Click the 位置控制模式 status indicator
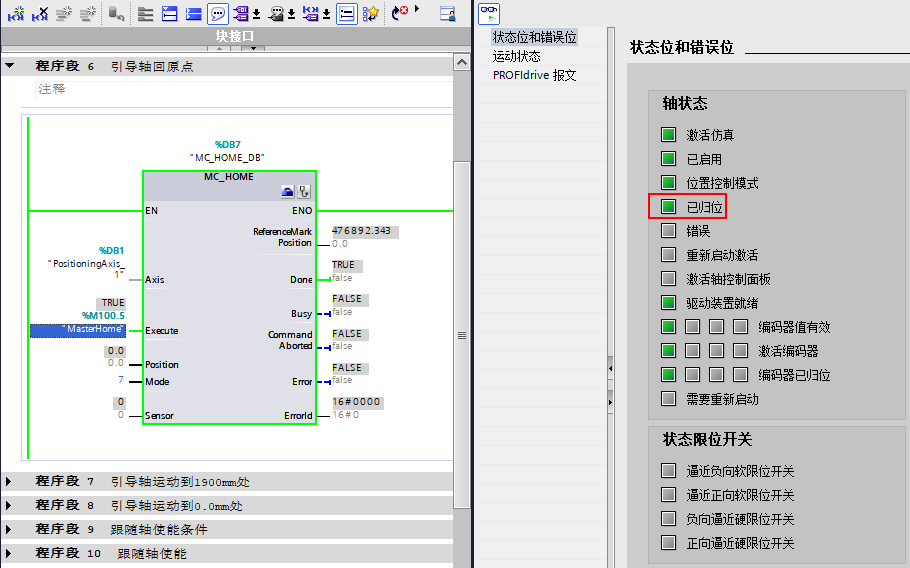Viewport: 910px width, 568px height. [x=669, y=183]
